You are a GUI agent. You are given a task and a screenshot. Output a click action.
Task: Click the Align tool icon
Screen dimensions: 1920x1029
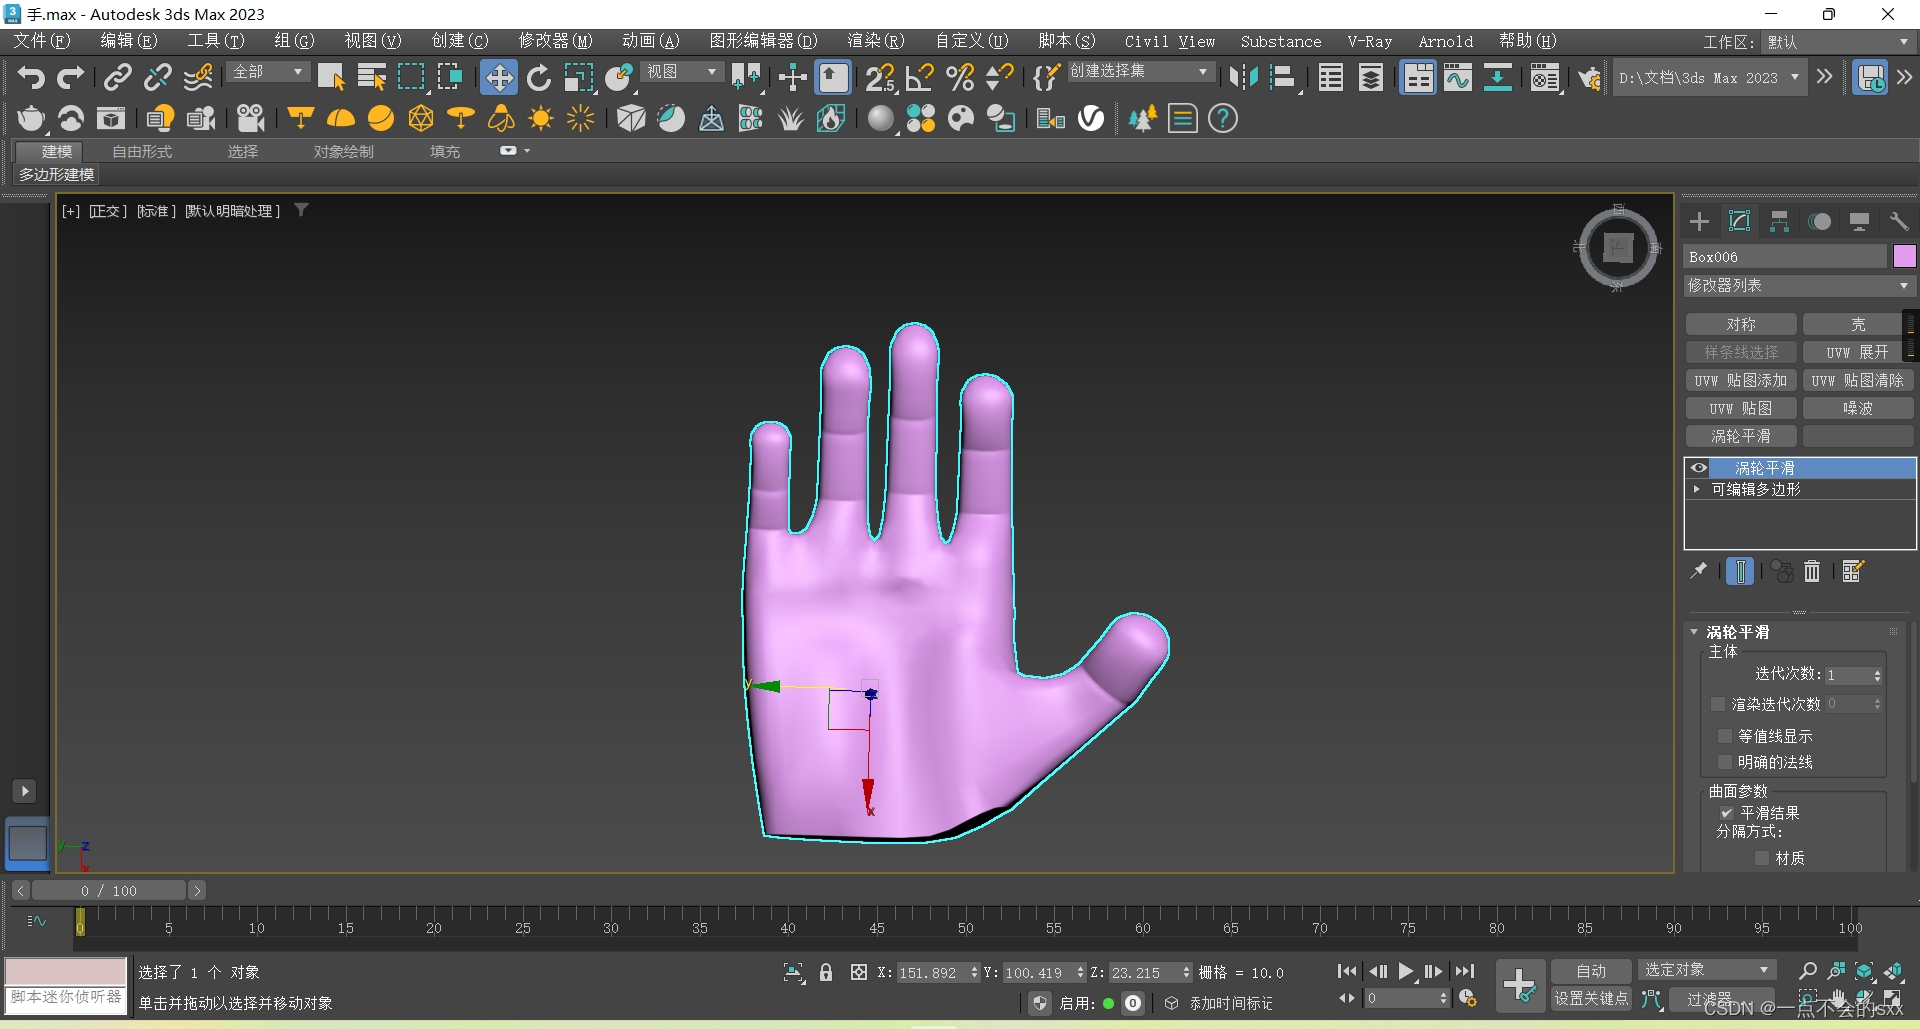tap(1283, 78)
